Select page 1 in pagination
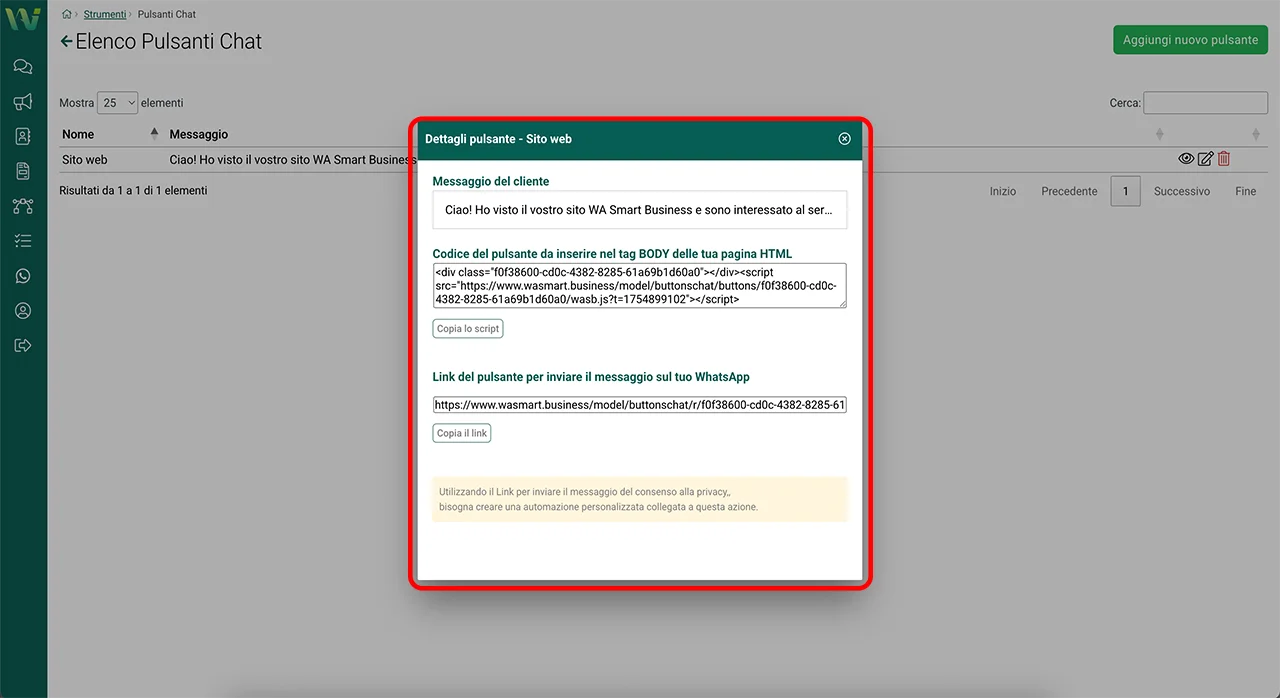1280x698 pixels. pos(1126,191)
